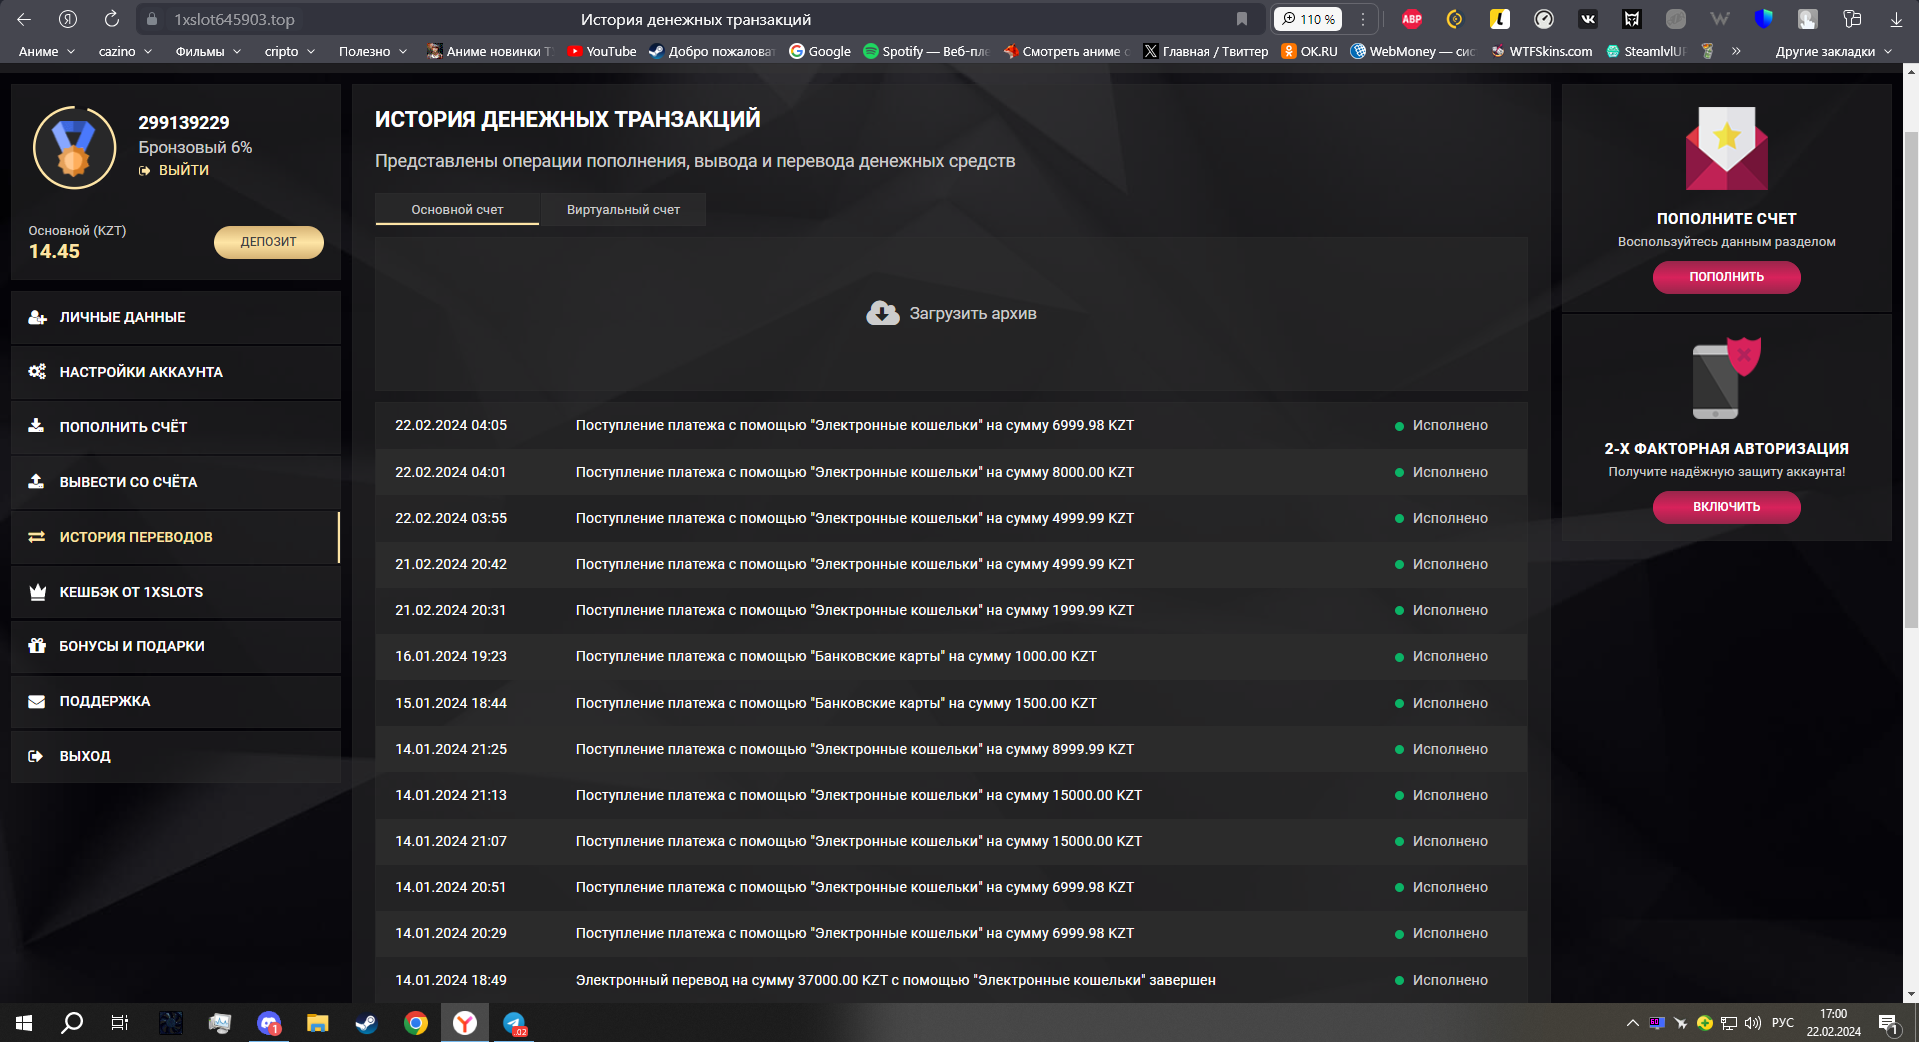Click the address bar URL 1xslot645903.top
Screen dimensions: 1919x1042
point(235,19)
